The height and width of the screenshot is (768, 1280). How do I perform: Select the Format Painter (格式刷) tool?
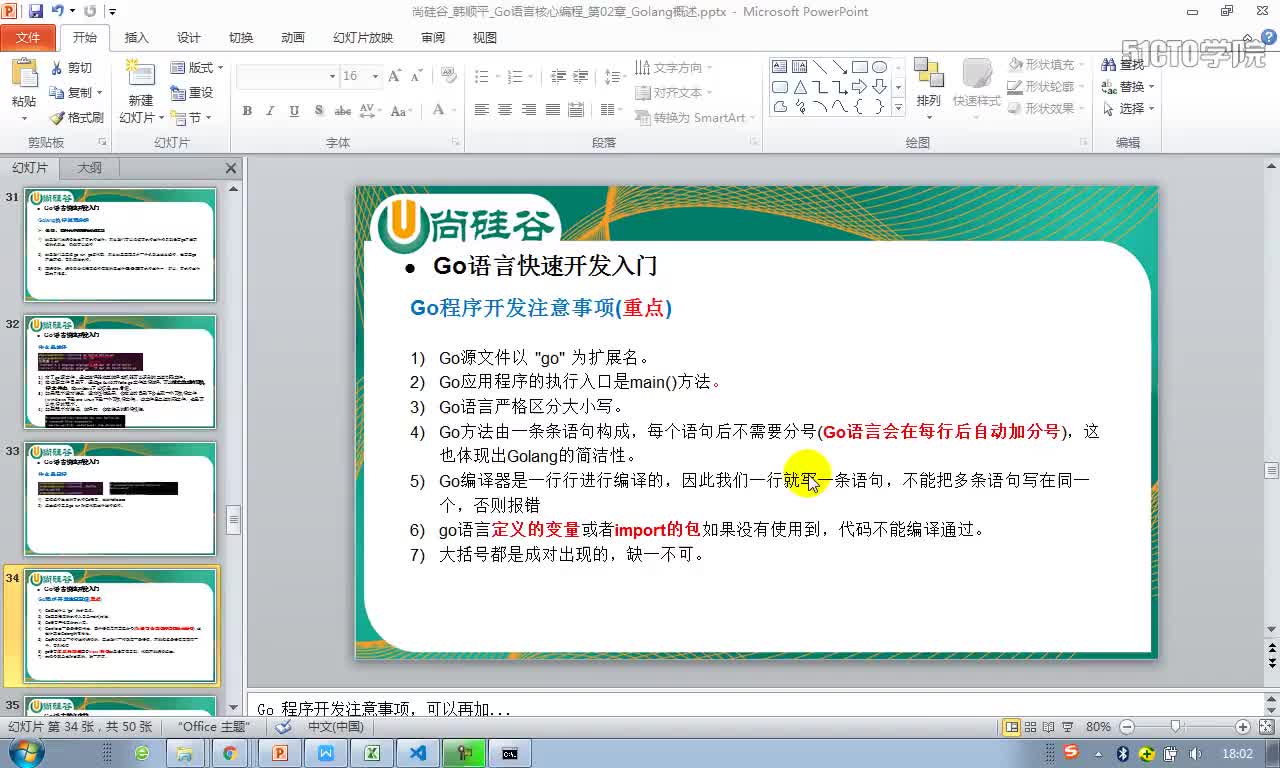[x=77, y=118]
